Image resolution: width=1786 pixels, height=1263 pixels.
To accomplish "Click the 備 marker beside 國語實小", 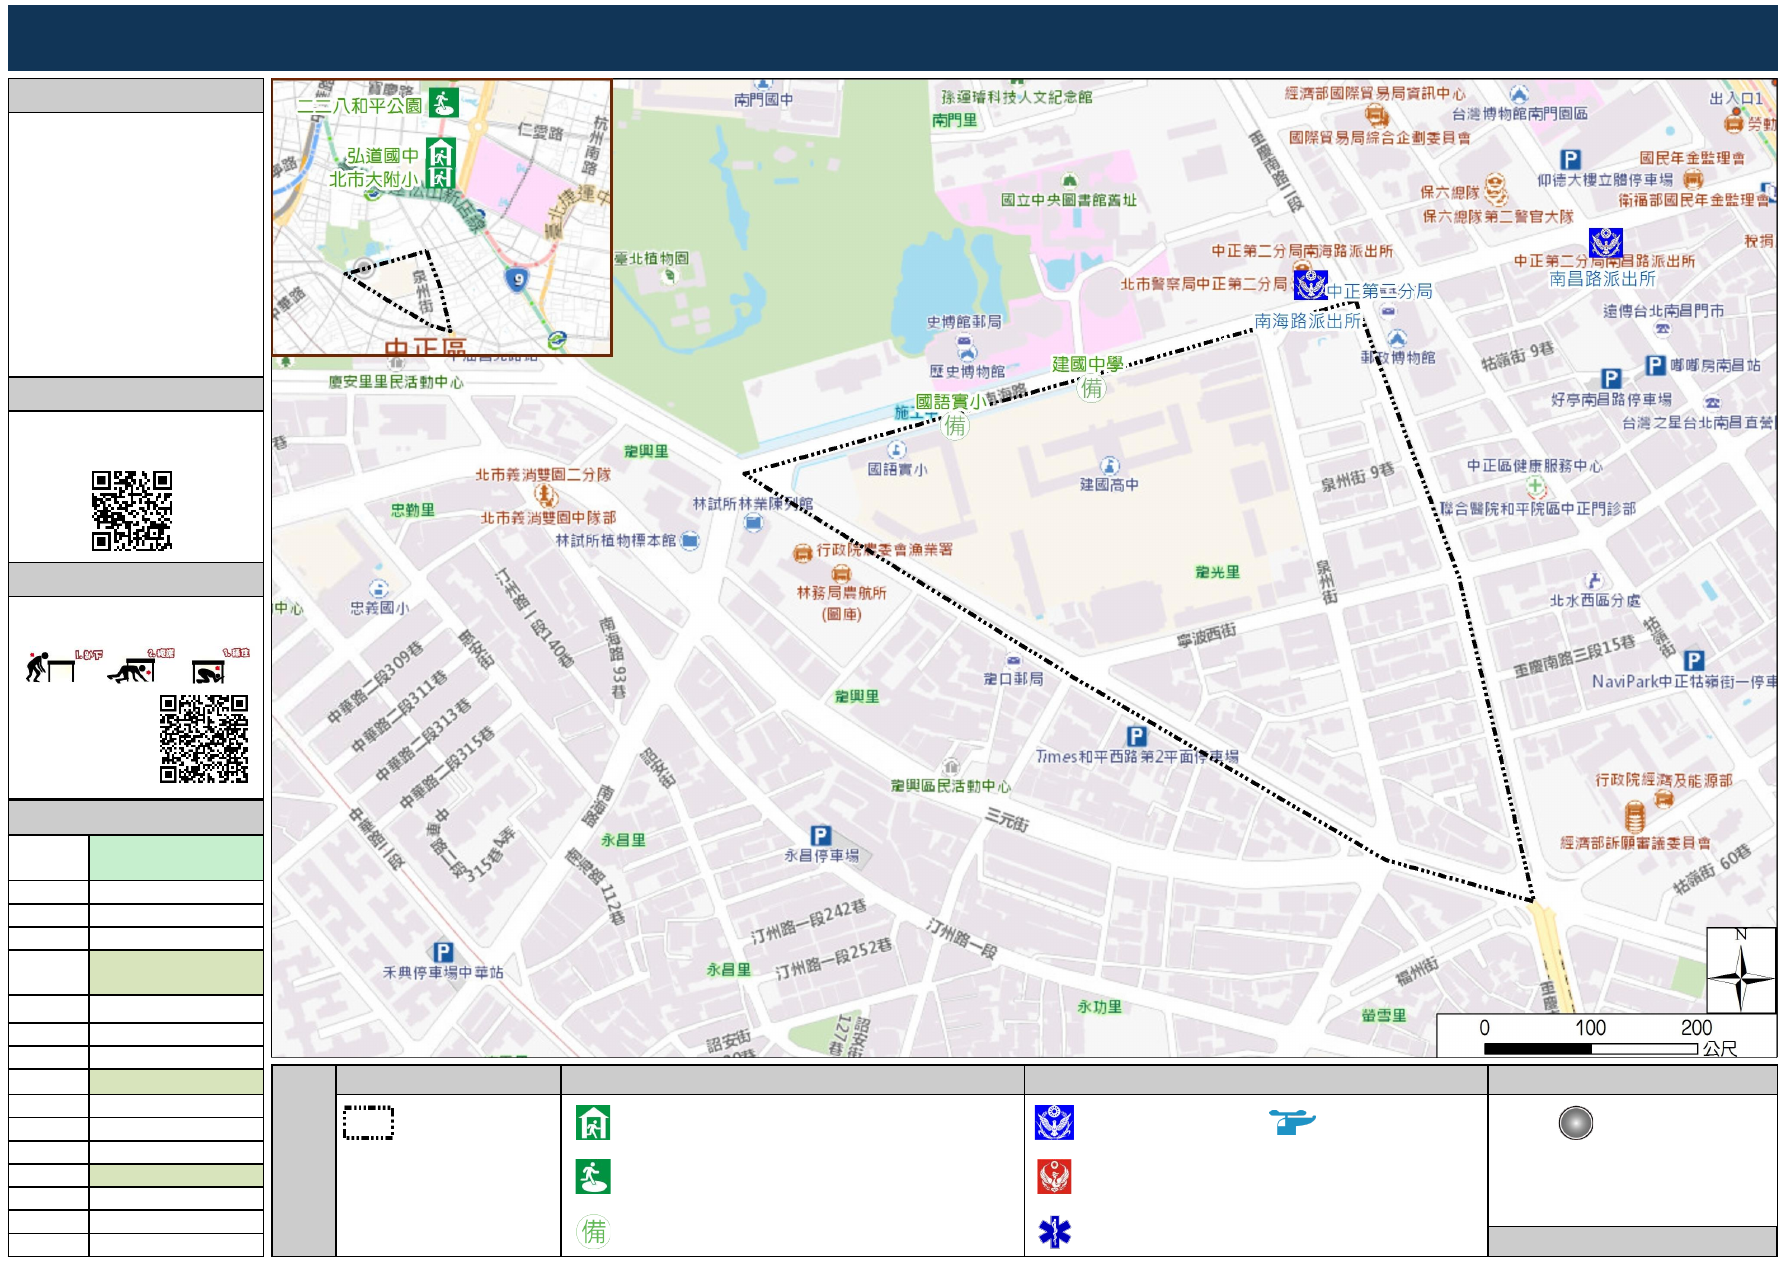I will (956, 426).
